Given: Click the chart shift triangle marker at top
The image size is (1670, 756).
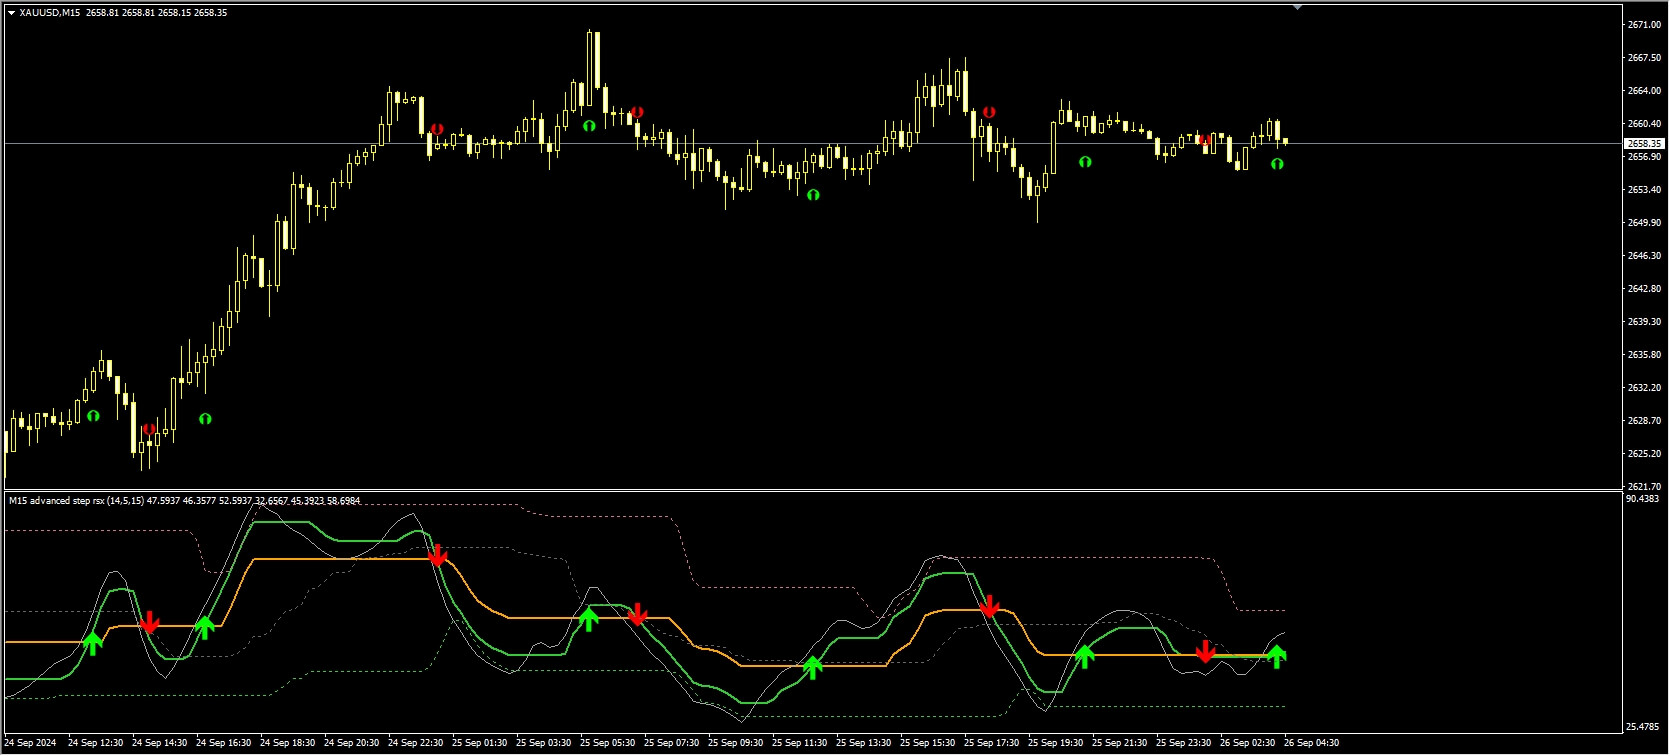Looking at the screenshot, I should pos(1297,7).
